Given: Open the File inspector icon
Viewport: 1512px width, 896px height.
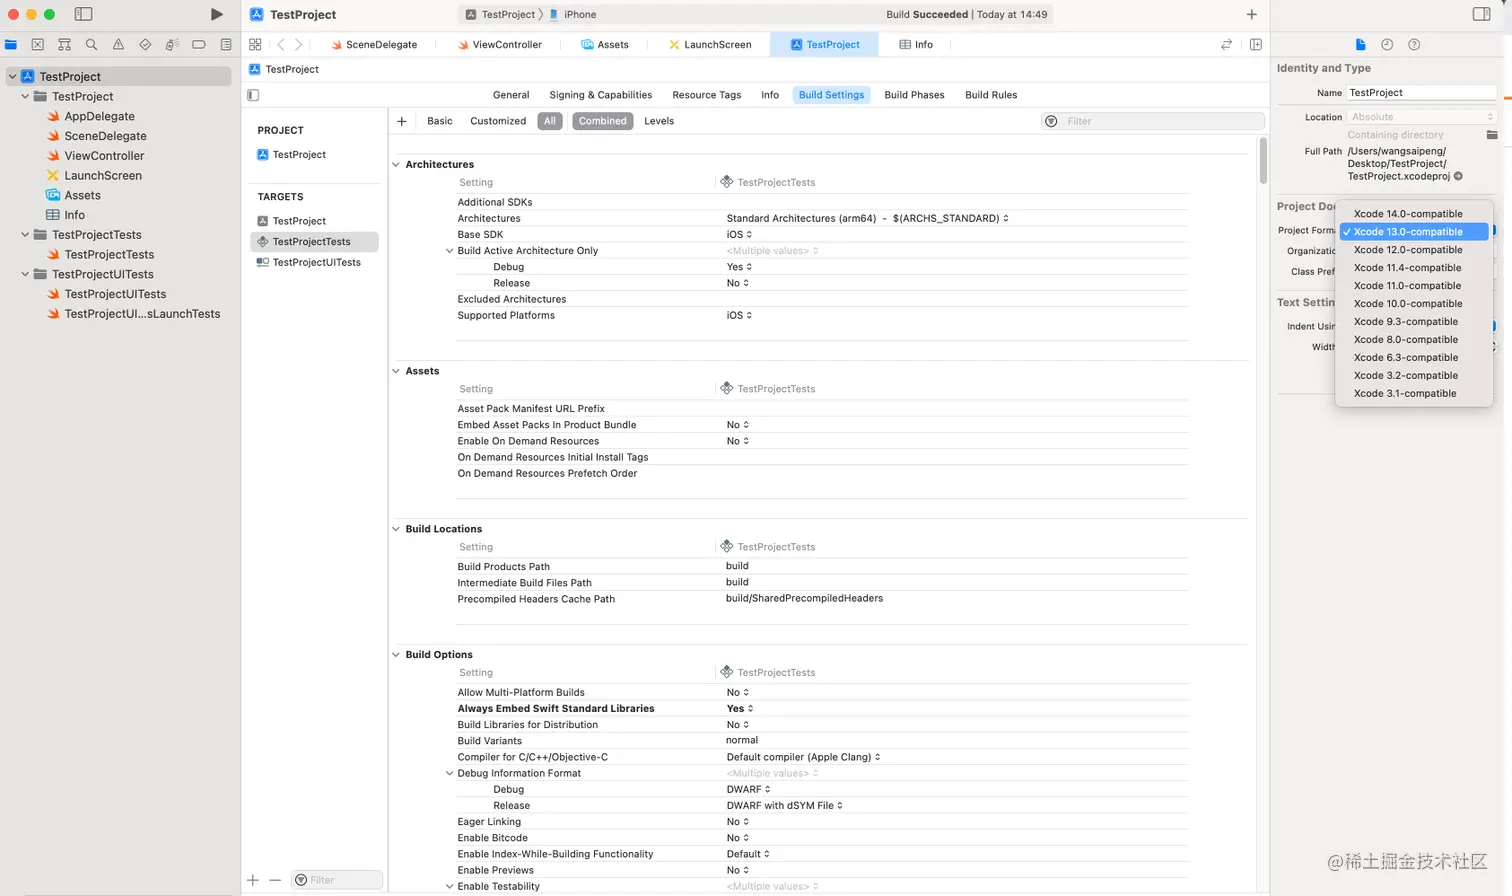Looking at the screenshot, I should (1360, 44).
